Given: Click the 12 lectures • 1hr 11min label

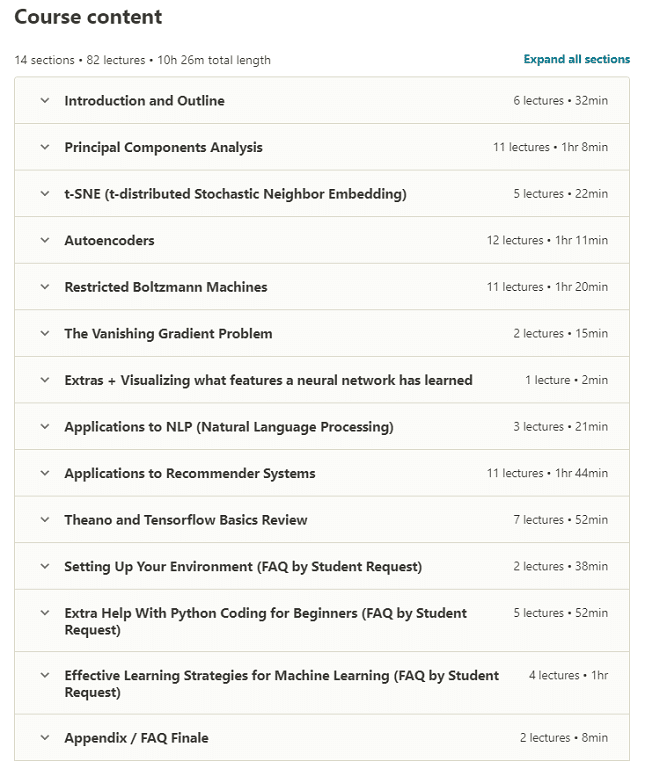Looking at the screenshot, I should click(x=547, y=240).
